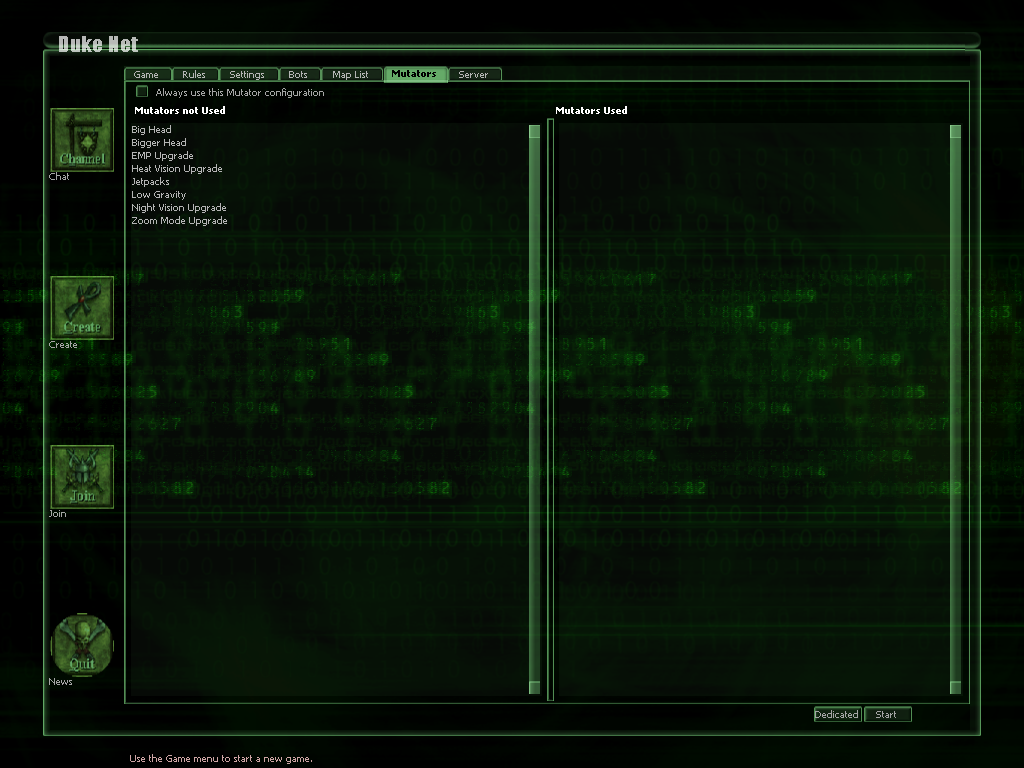Open the Channel chat icon
This screenshot has width=1024, height=768.
tap(82, 140)
